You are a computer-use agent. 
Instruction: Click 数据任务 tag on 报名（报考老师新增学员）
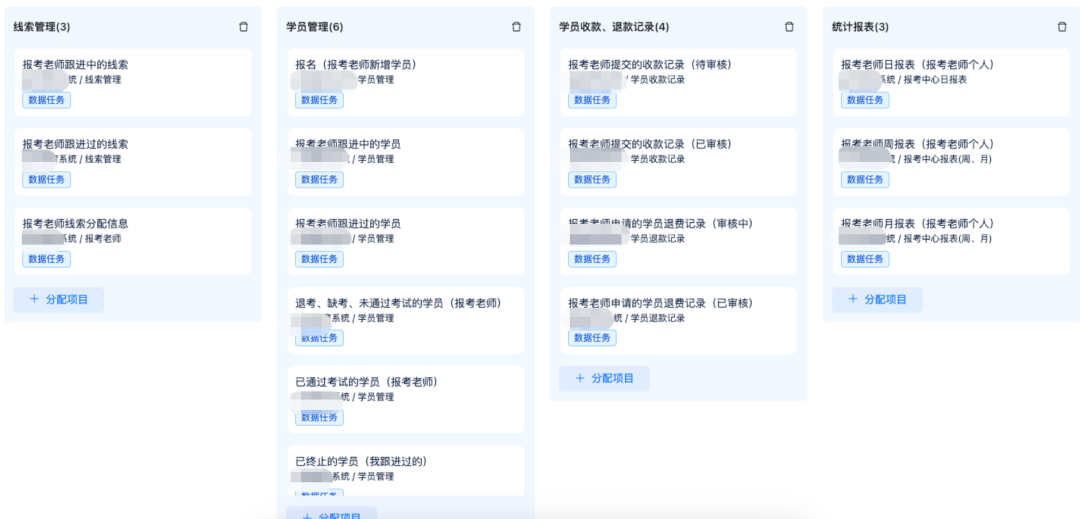320,100
